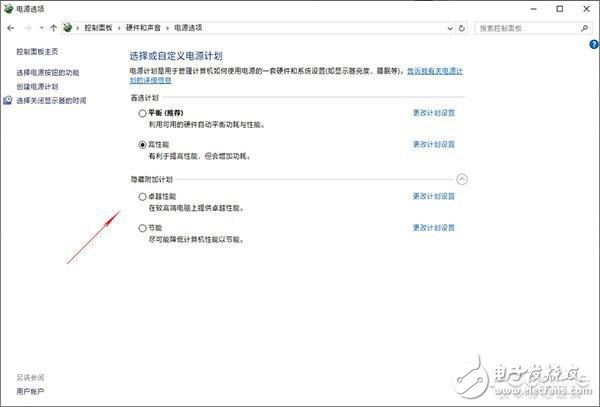Select the 高性能 power plan

tap(142, 145)
